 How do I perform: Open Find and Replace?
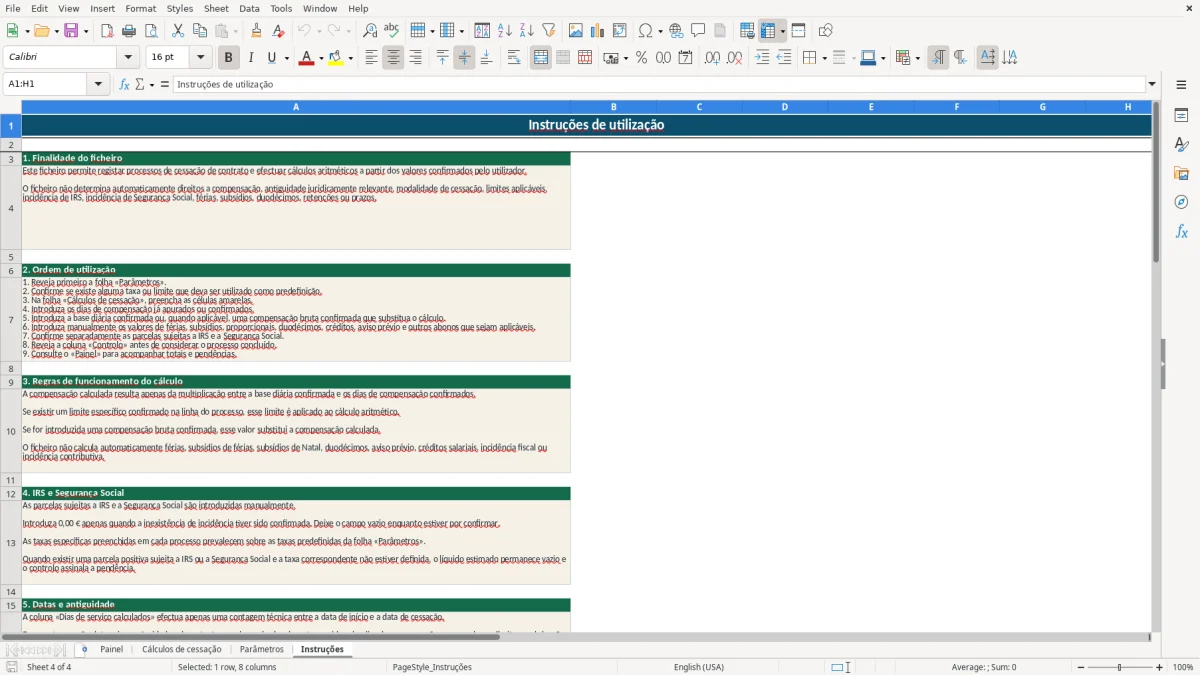tap(370, 31)
